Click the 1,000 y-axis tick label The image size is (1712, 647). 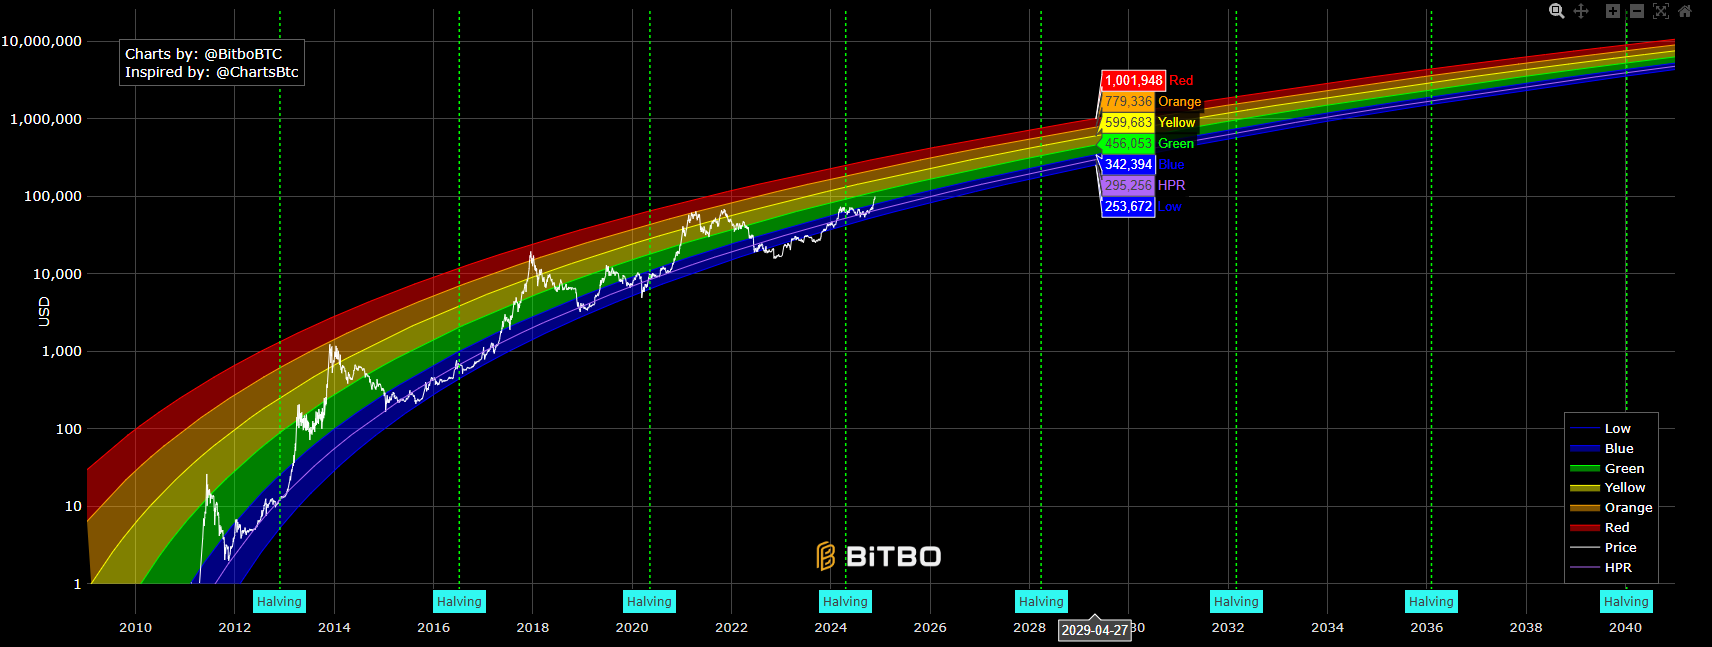click(x=62, y=351)
